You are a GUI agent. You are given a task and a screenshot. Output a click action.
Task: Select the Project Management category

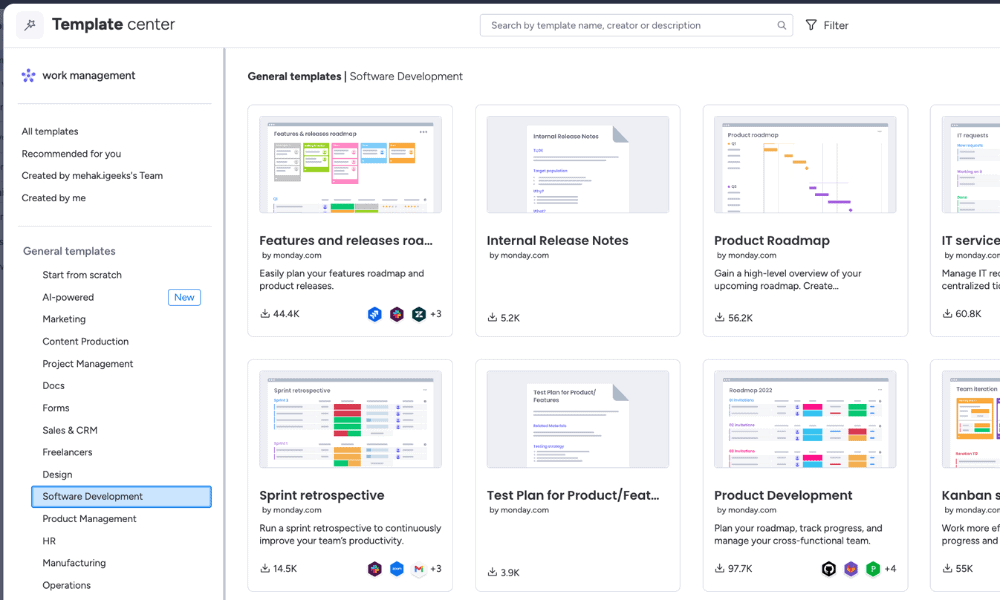point(88,364)
